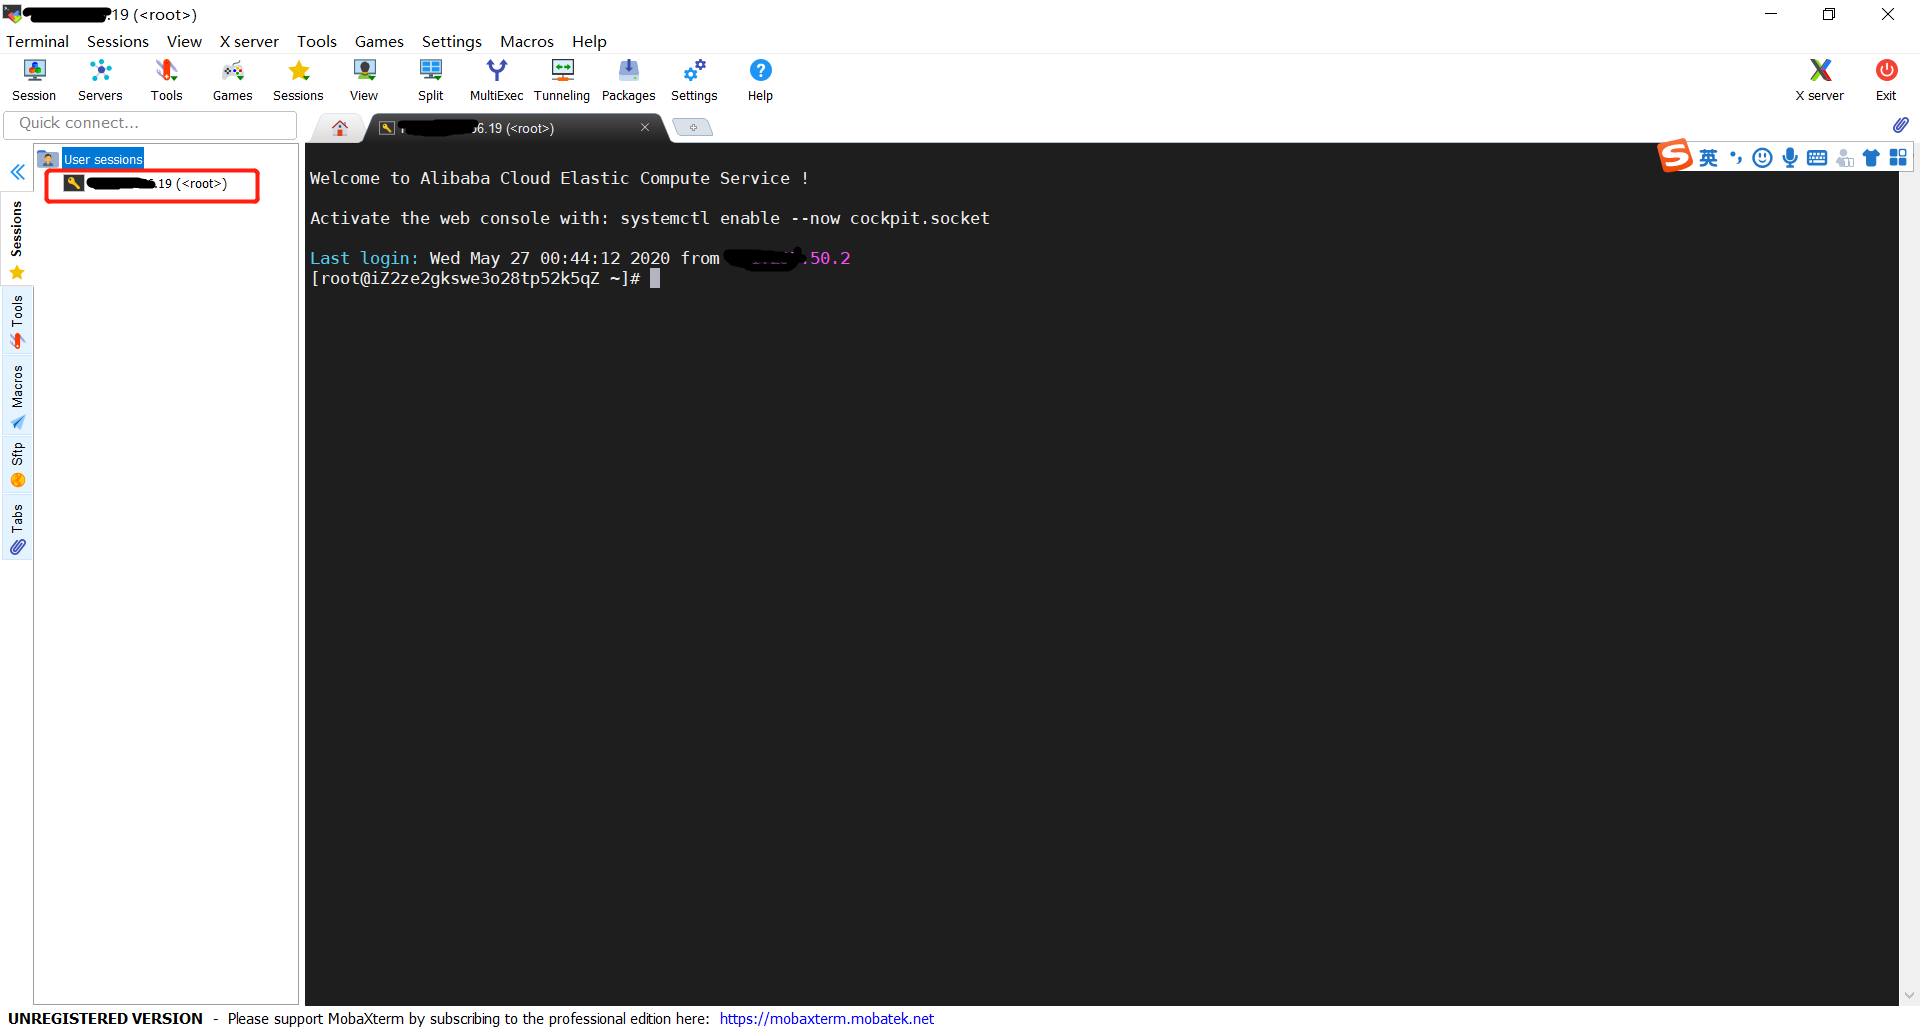
Task: Select the Sogou voice input microphone icon
Action: pyautogui.click(x=1789, y=157)
